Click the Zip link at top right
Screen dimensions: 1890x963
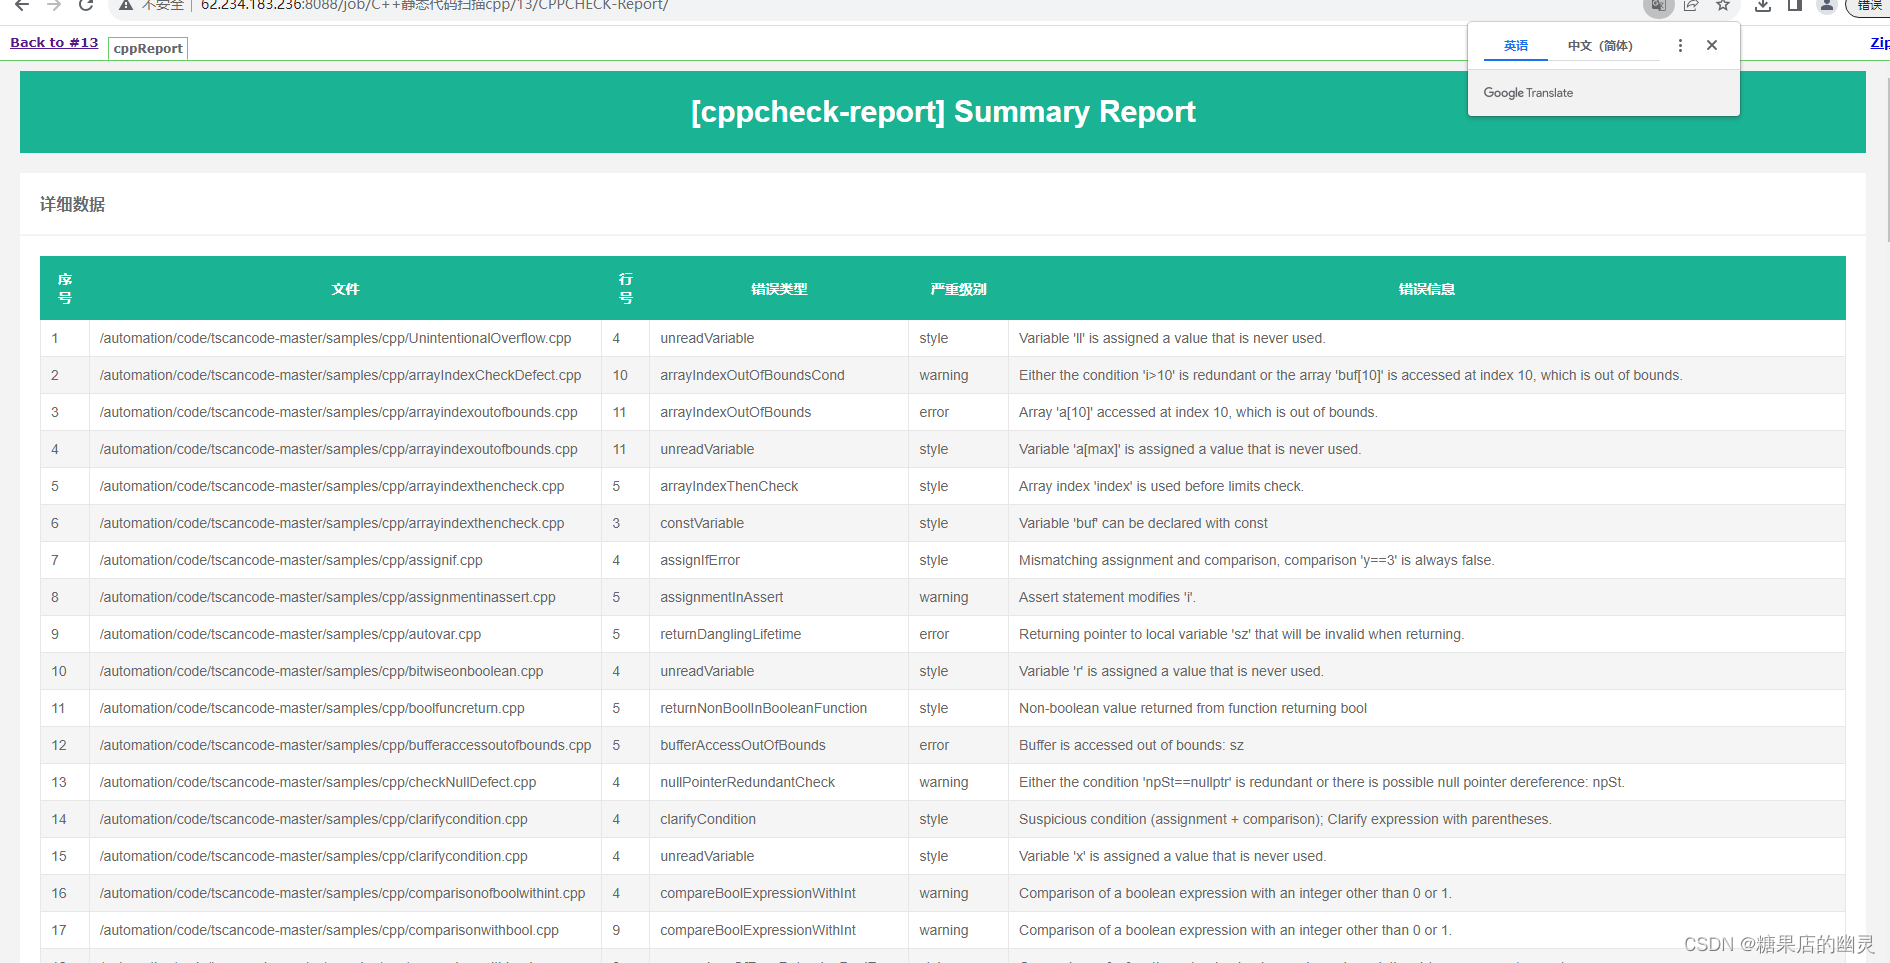click(1880, 42)
